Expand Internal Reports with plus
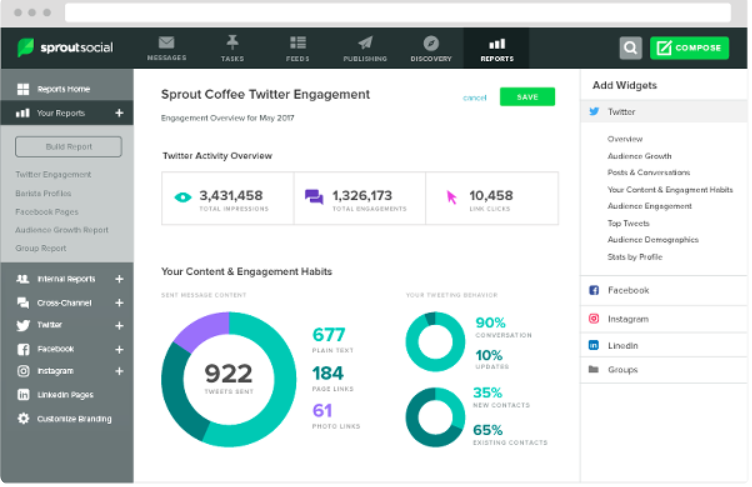 (x=119, y=279)
